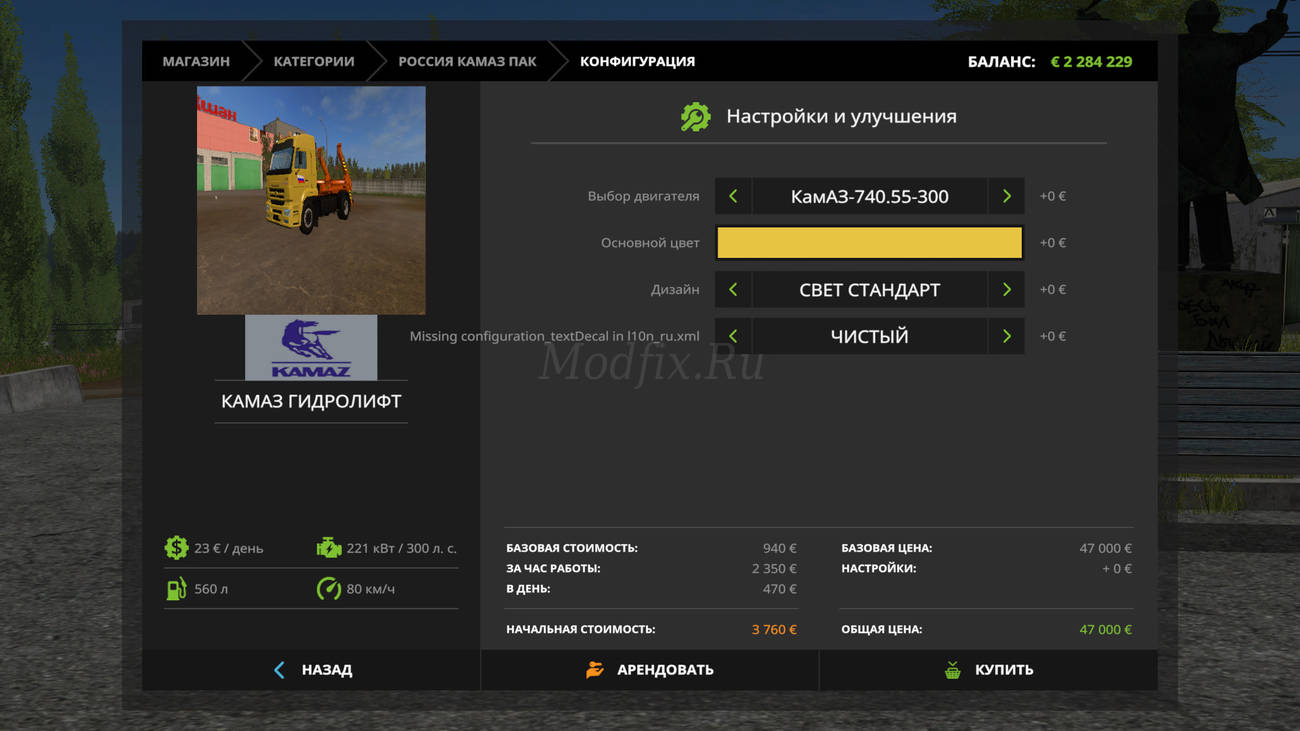This screenshot has height=731, width=1300.
Task: Go to previous option for ЧИСТЫЙ
Action: (x=733, y=336)
